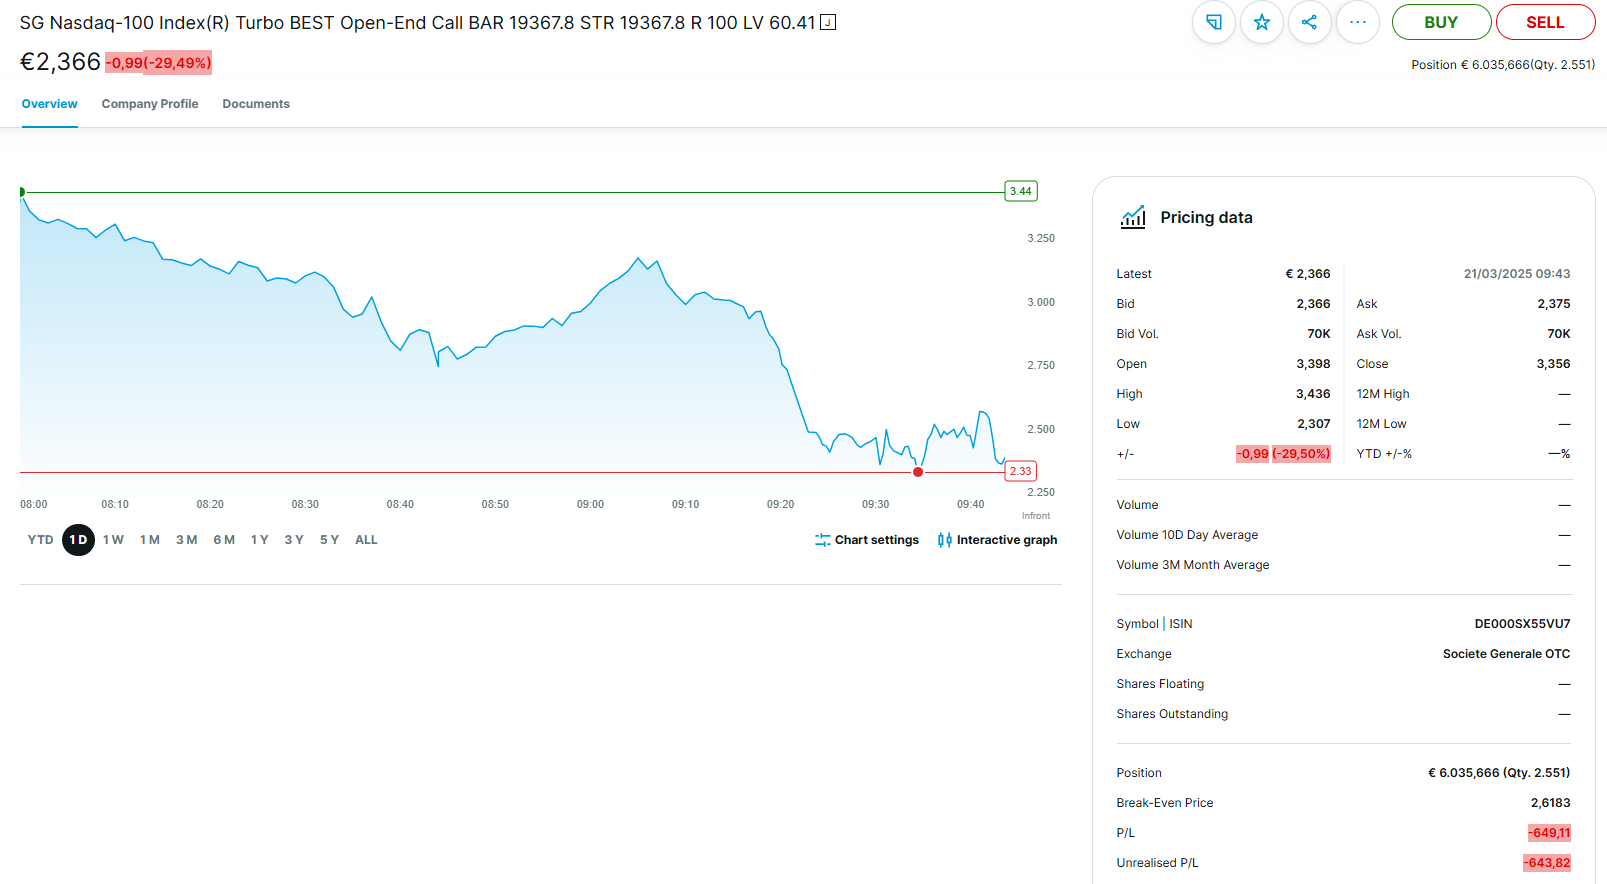Select the 1D chart range
Screen dimensions: 1607x884
tap(78, 540)
